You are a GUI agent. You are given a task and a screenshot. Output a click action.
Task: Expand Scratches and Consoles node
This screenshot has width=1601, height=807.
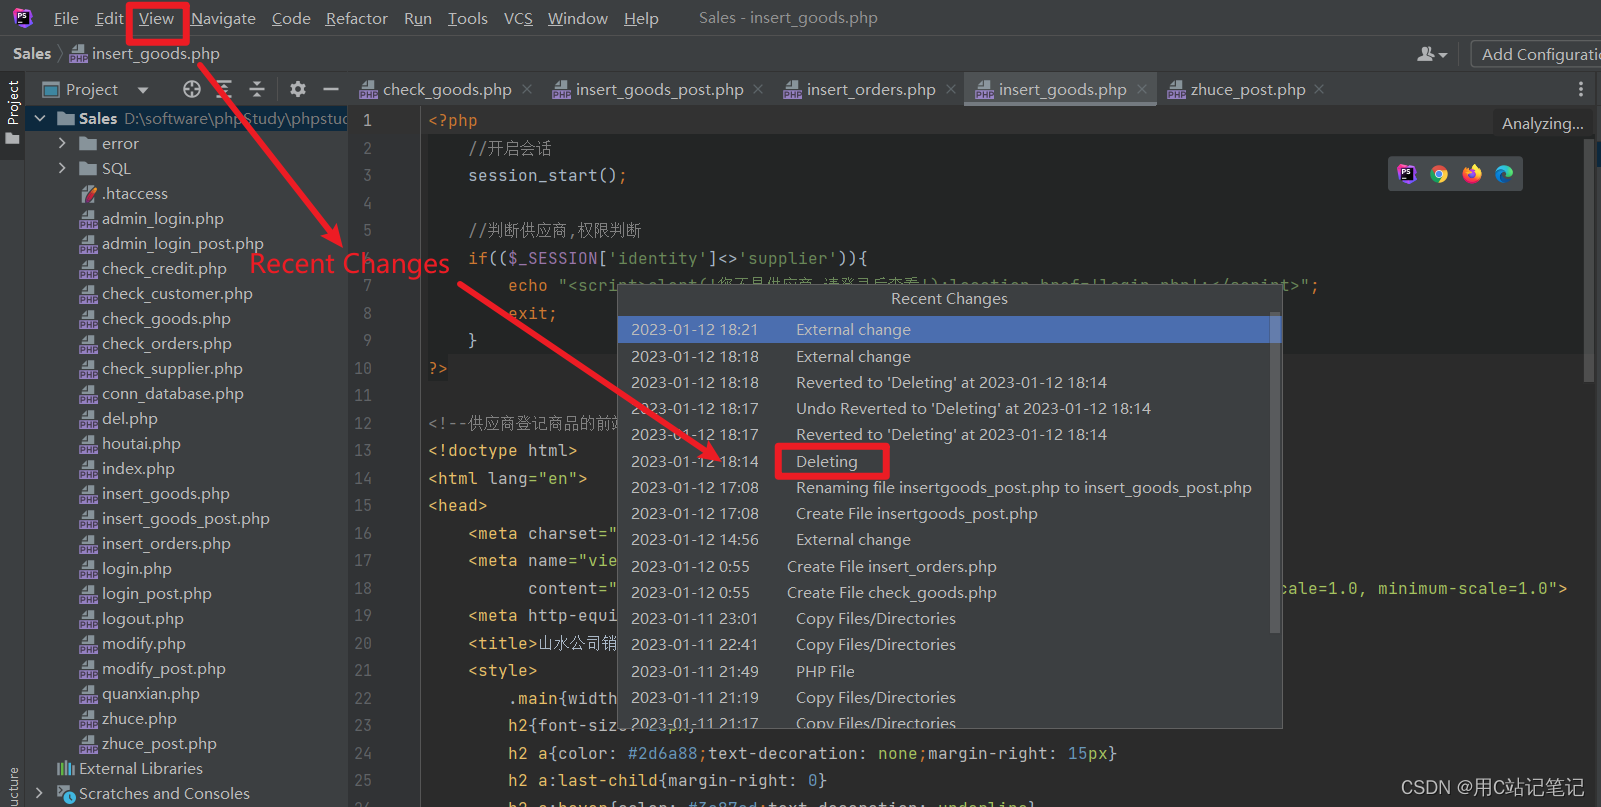40,793
